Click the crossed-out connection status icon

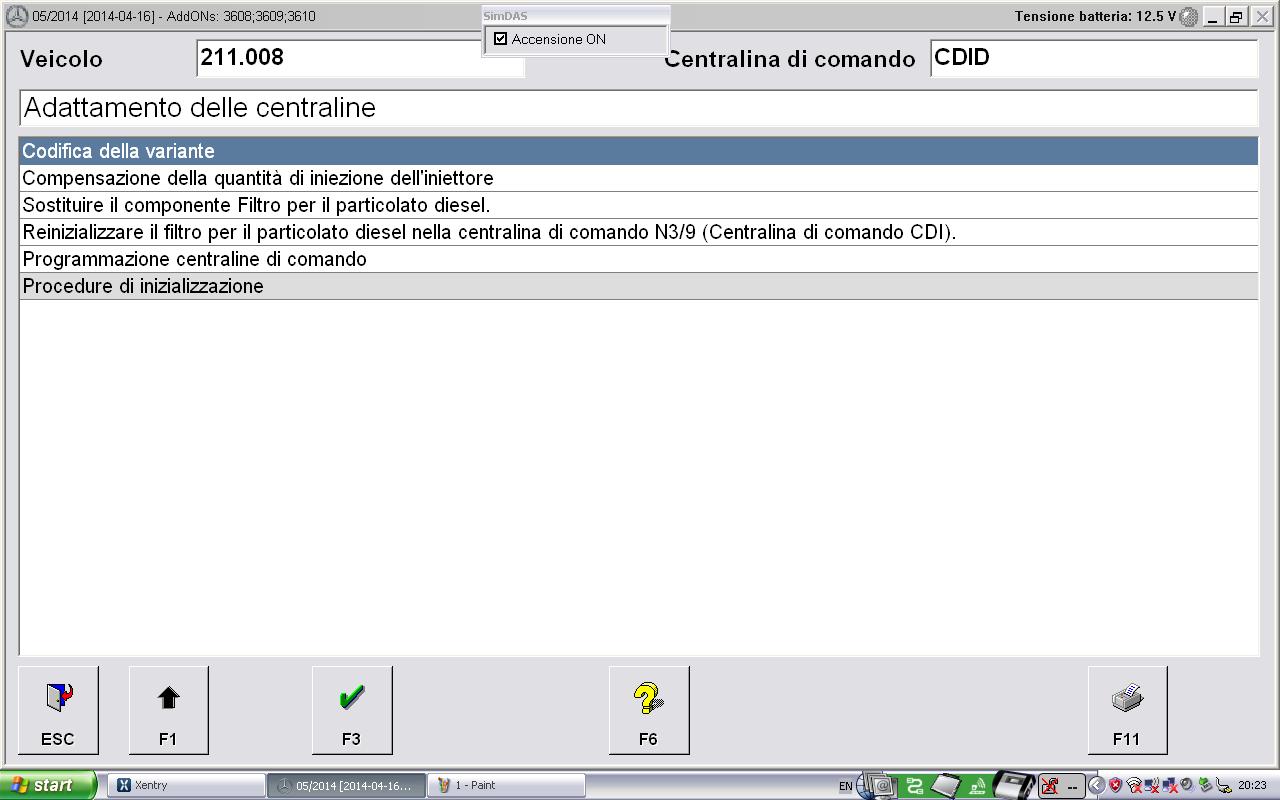[1049, 787]
